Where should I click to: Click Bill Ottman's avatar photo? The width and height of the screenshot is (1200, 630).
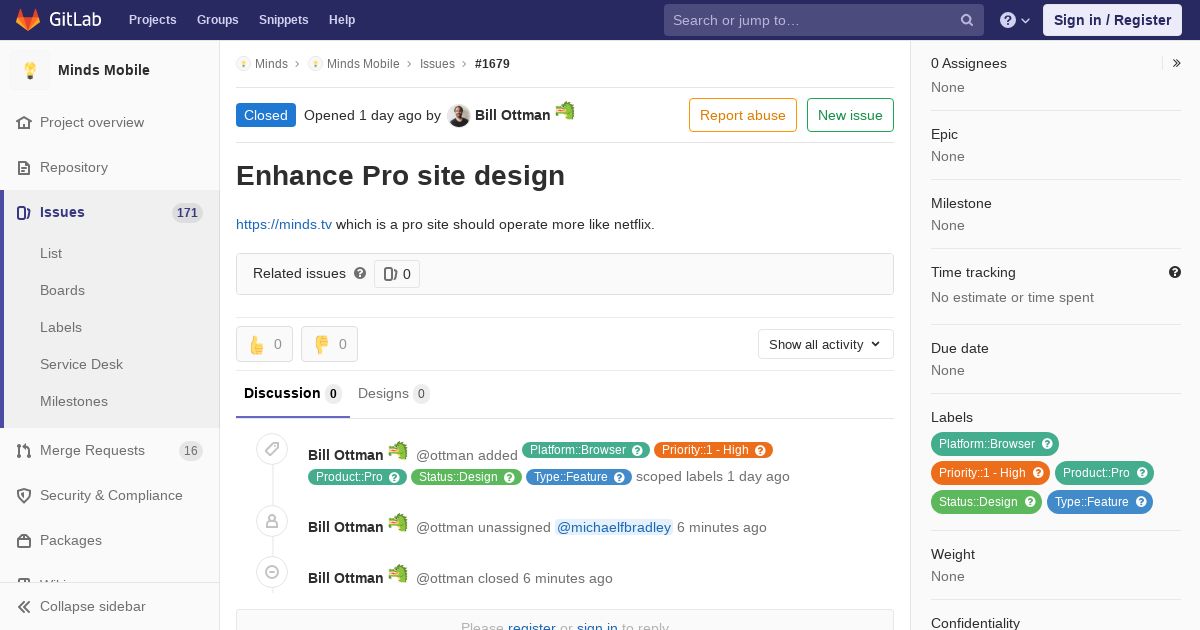tap(459, 115)
